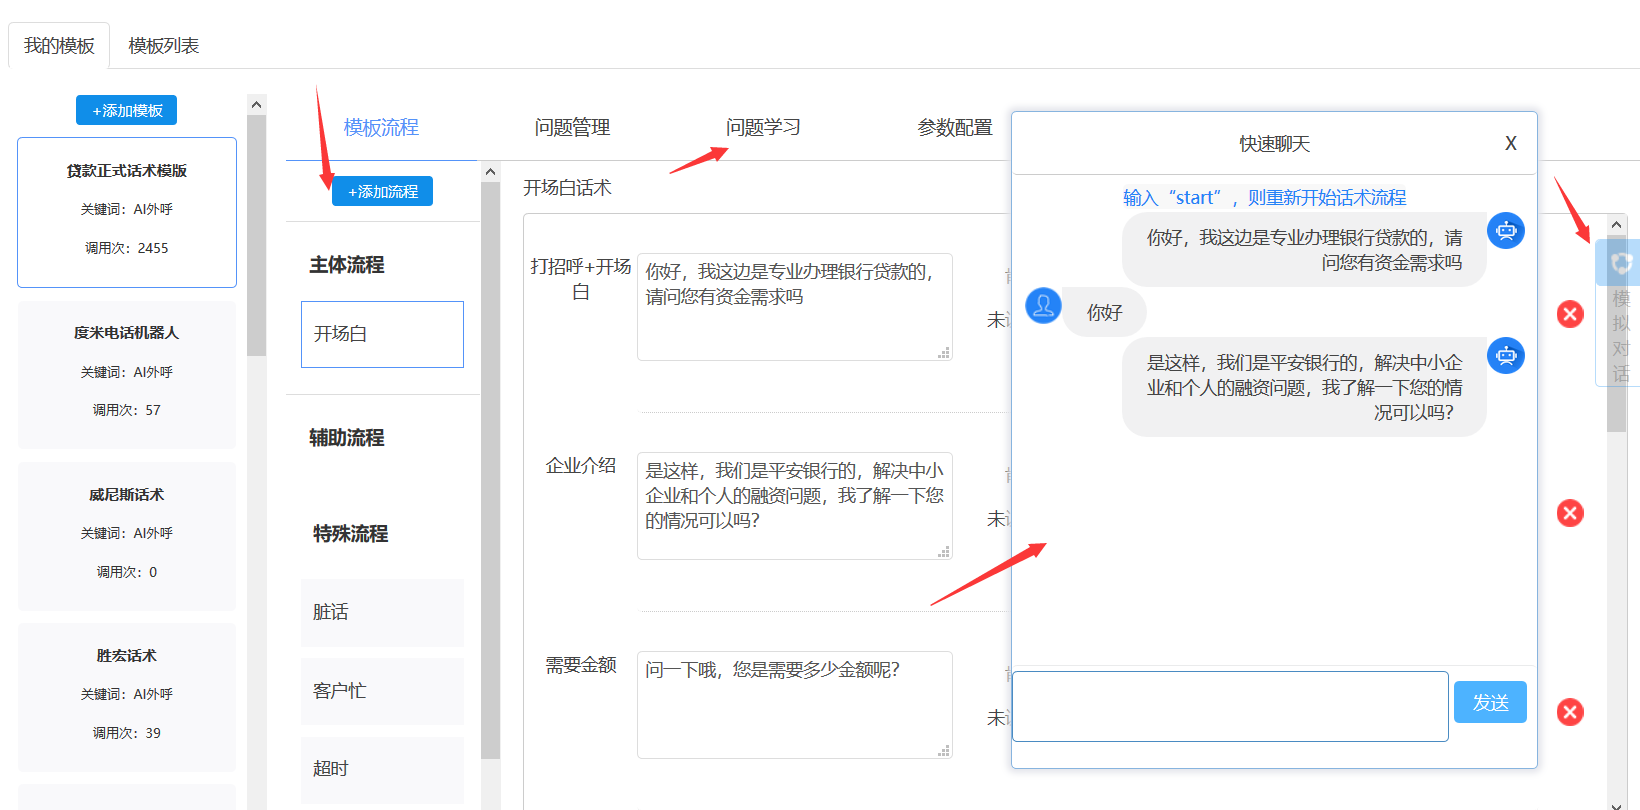Click the chat message input box

1230,706
